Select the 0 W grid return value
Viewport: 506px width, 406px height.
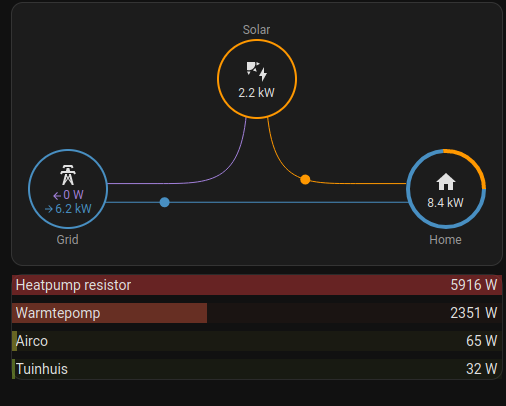coord(73,195)
